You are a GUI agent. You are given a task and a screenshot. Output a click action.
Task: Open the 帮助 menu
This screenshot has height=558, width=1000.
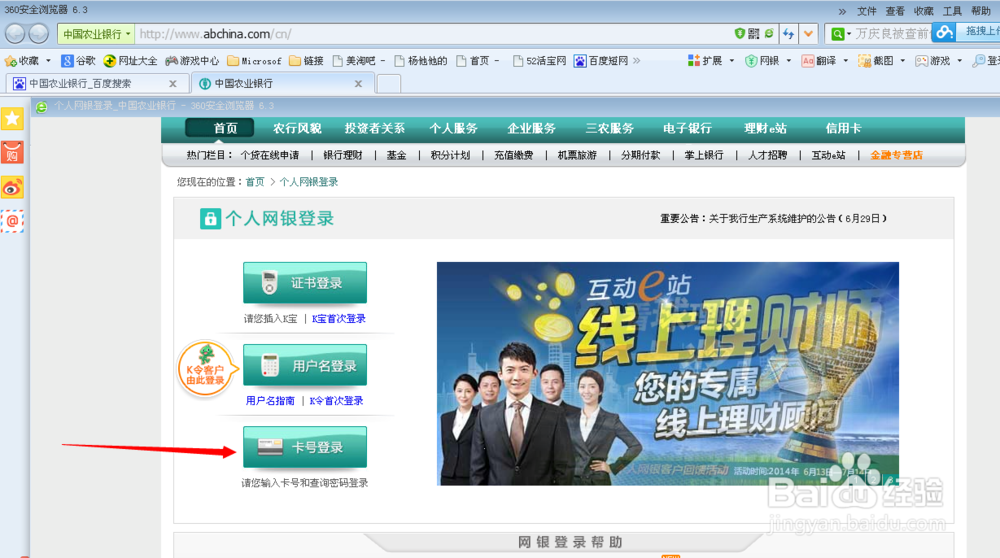[981, 11]
